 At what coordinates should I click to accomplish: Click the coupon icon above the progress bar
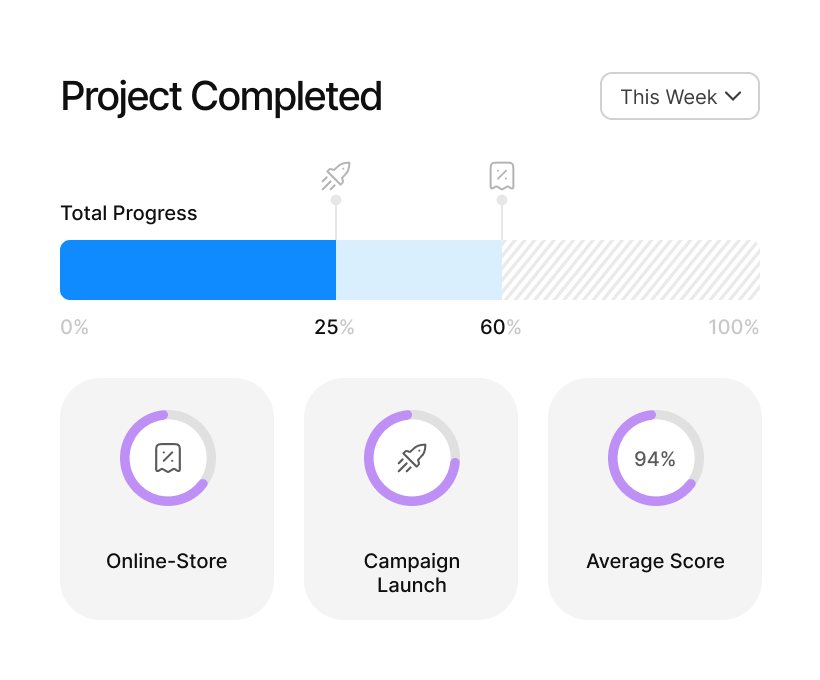click(502, 176)
